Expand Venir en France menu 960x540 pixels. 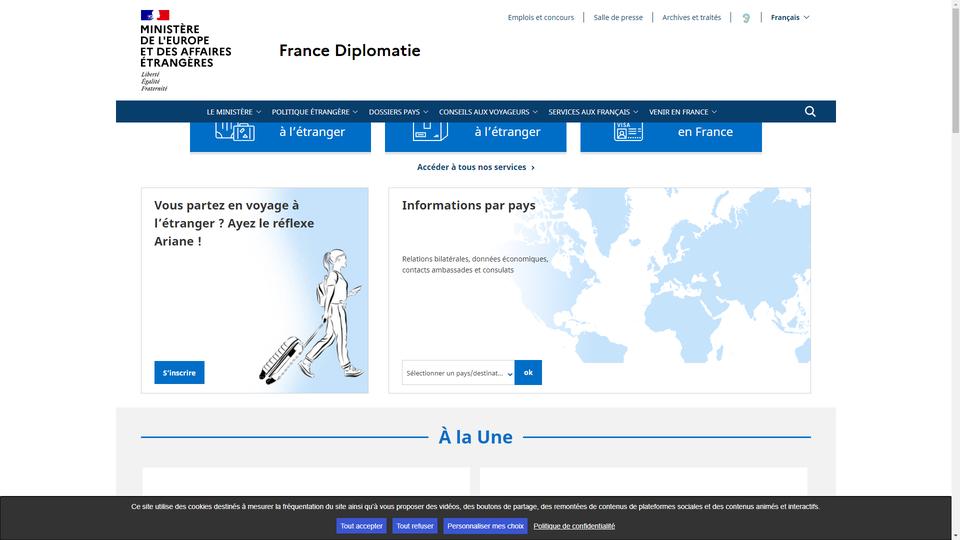tap(683, 112)
